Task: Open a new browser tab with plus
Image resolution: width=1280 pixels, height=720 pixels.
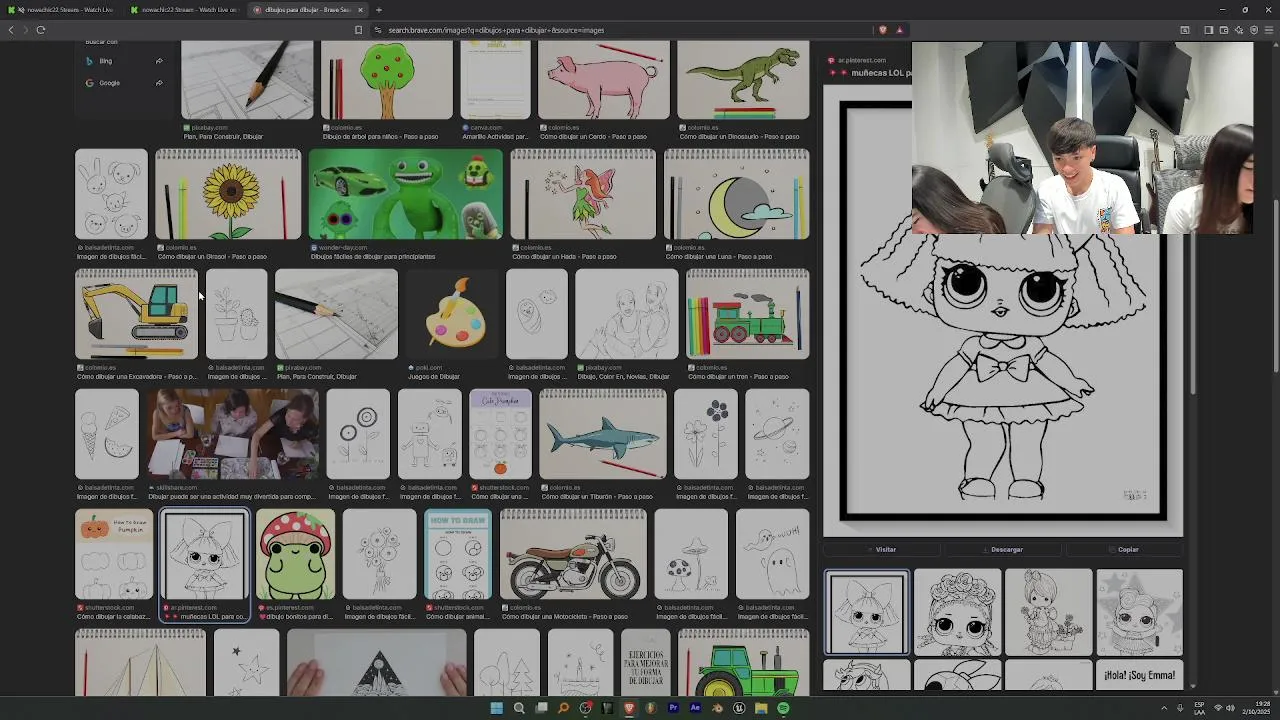Action: pos(378,10)
